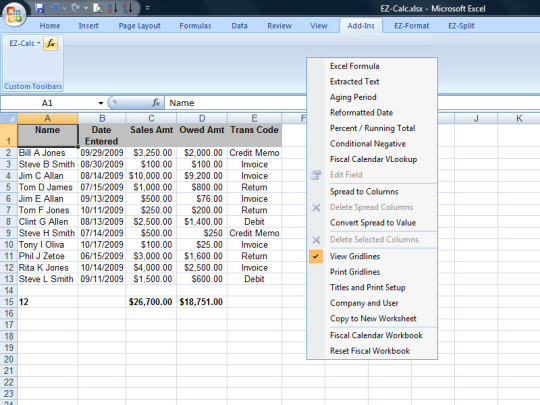Screen dimensions: 540x405
Task: Select column B header
Action: tap(102, 118)
